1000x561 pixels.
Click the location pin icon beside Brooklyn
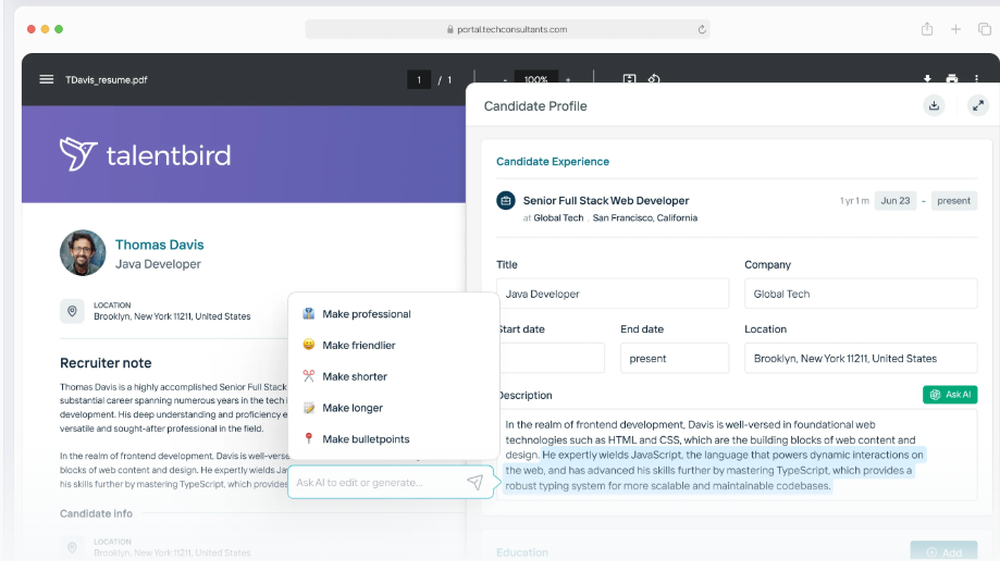(x=72, y=311)
